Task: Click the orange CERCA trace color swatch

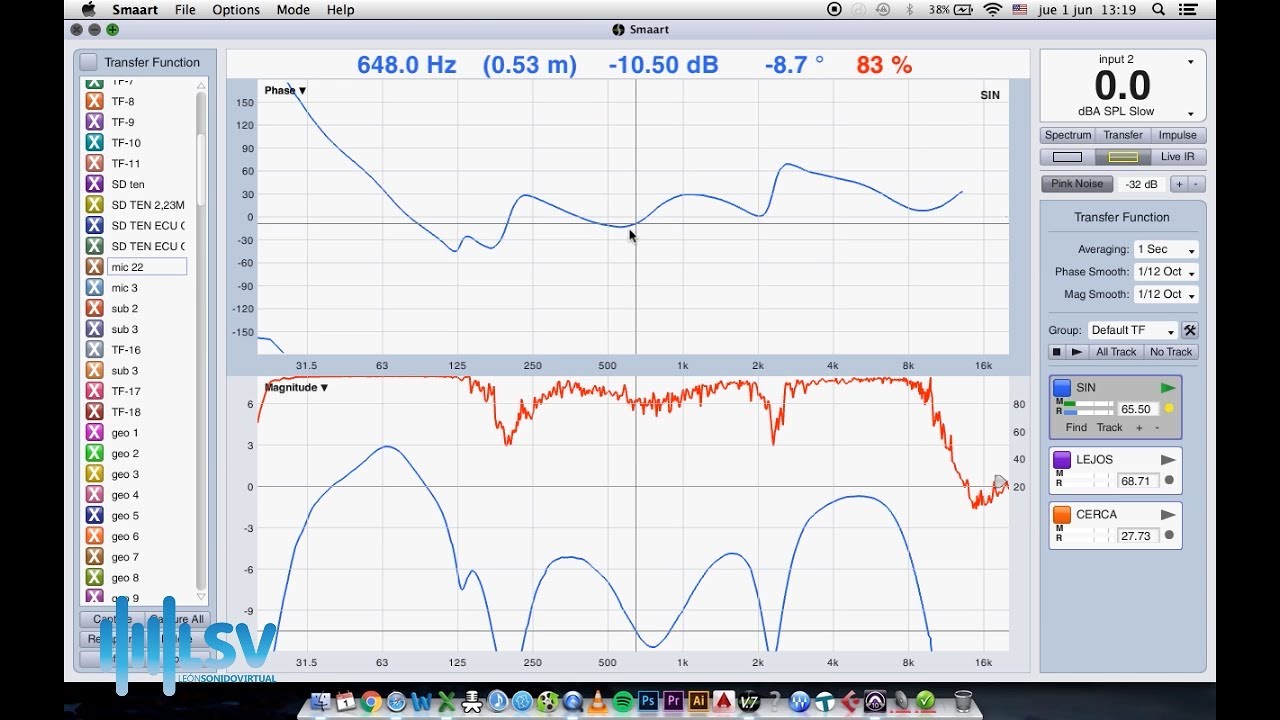Action: tap(1062, 515)
